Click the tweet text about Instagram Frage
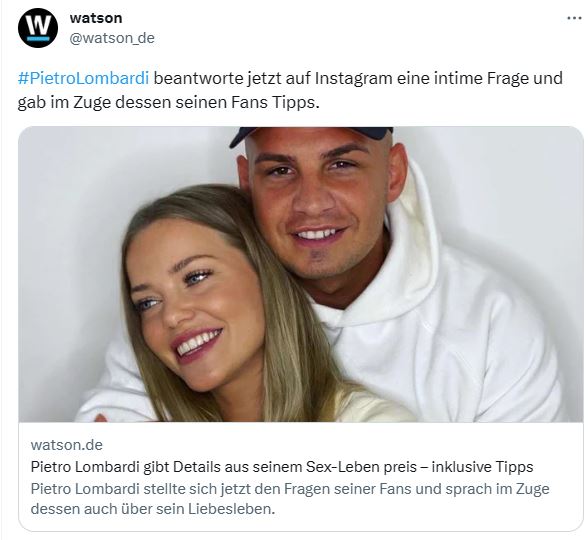The width and height of the screenshot is (588, 540). (x=290, y=90)
